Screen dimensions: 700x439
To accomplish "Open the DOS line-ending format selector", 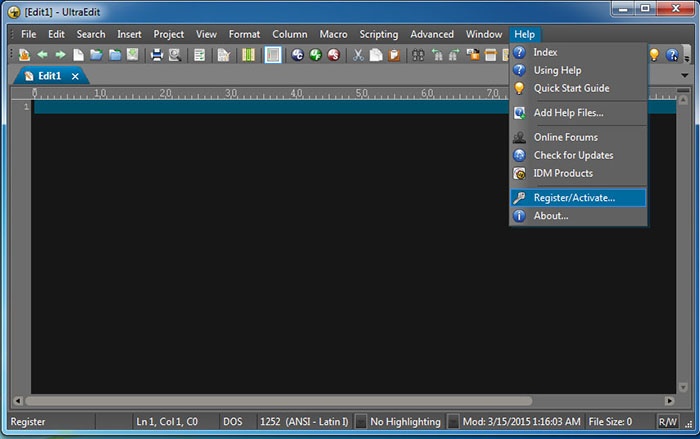I will coord(233,422).
